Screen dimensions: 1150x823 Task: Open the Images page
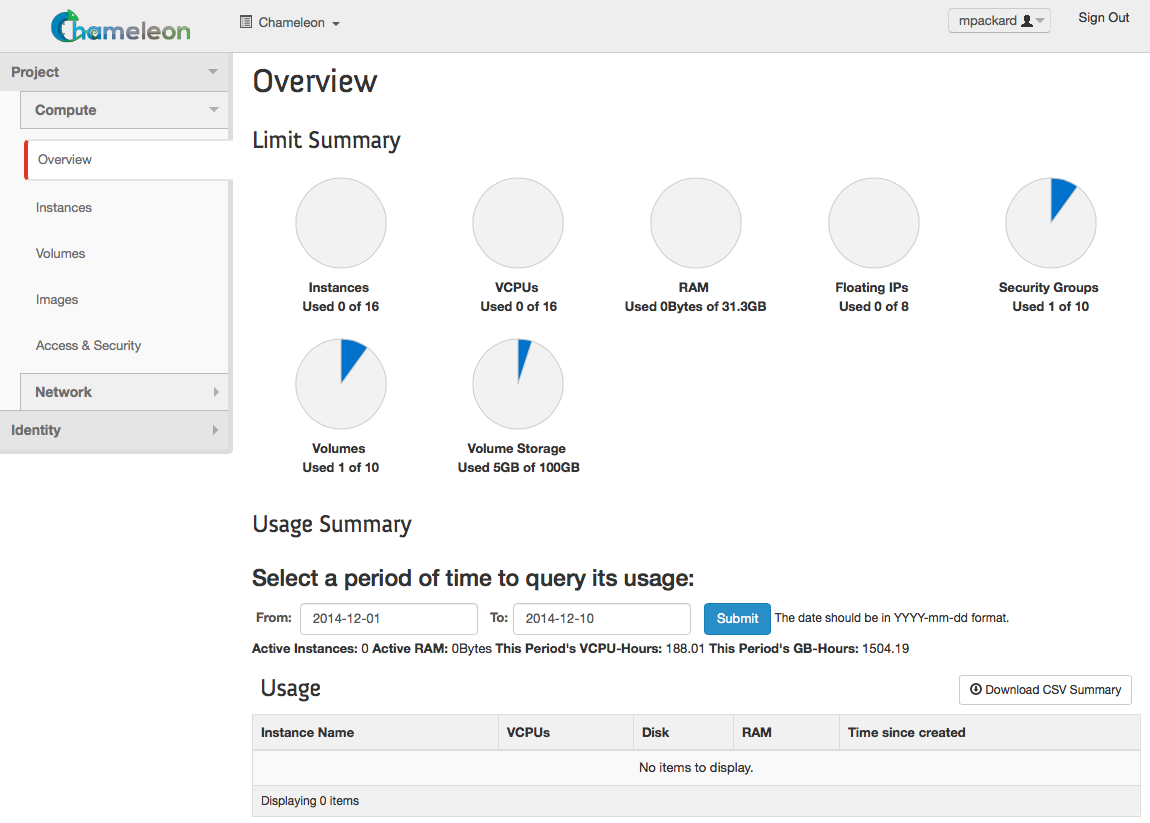[57, 299]
